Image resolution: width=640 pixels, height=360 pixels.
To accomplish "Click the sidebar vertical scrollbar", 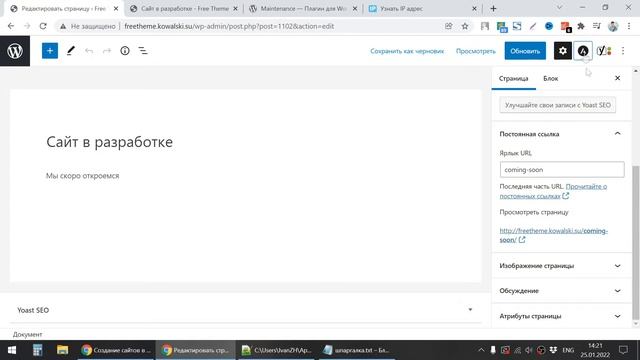I will pyautogui.click(x=636, y=241).
